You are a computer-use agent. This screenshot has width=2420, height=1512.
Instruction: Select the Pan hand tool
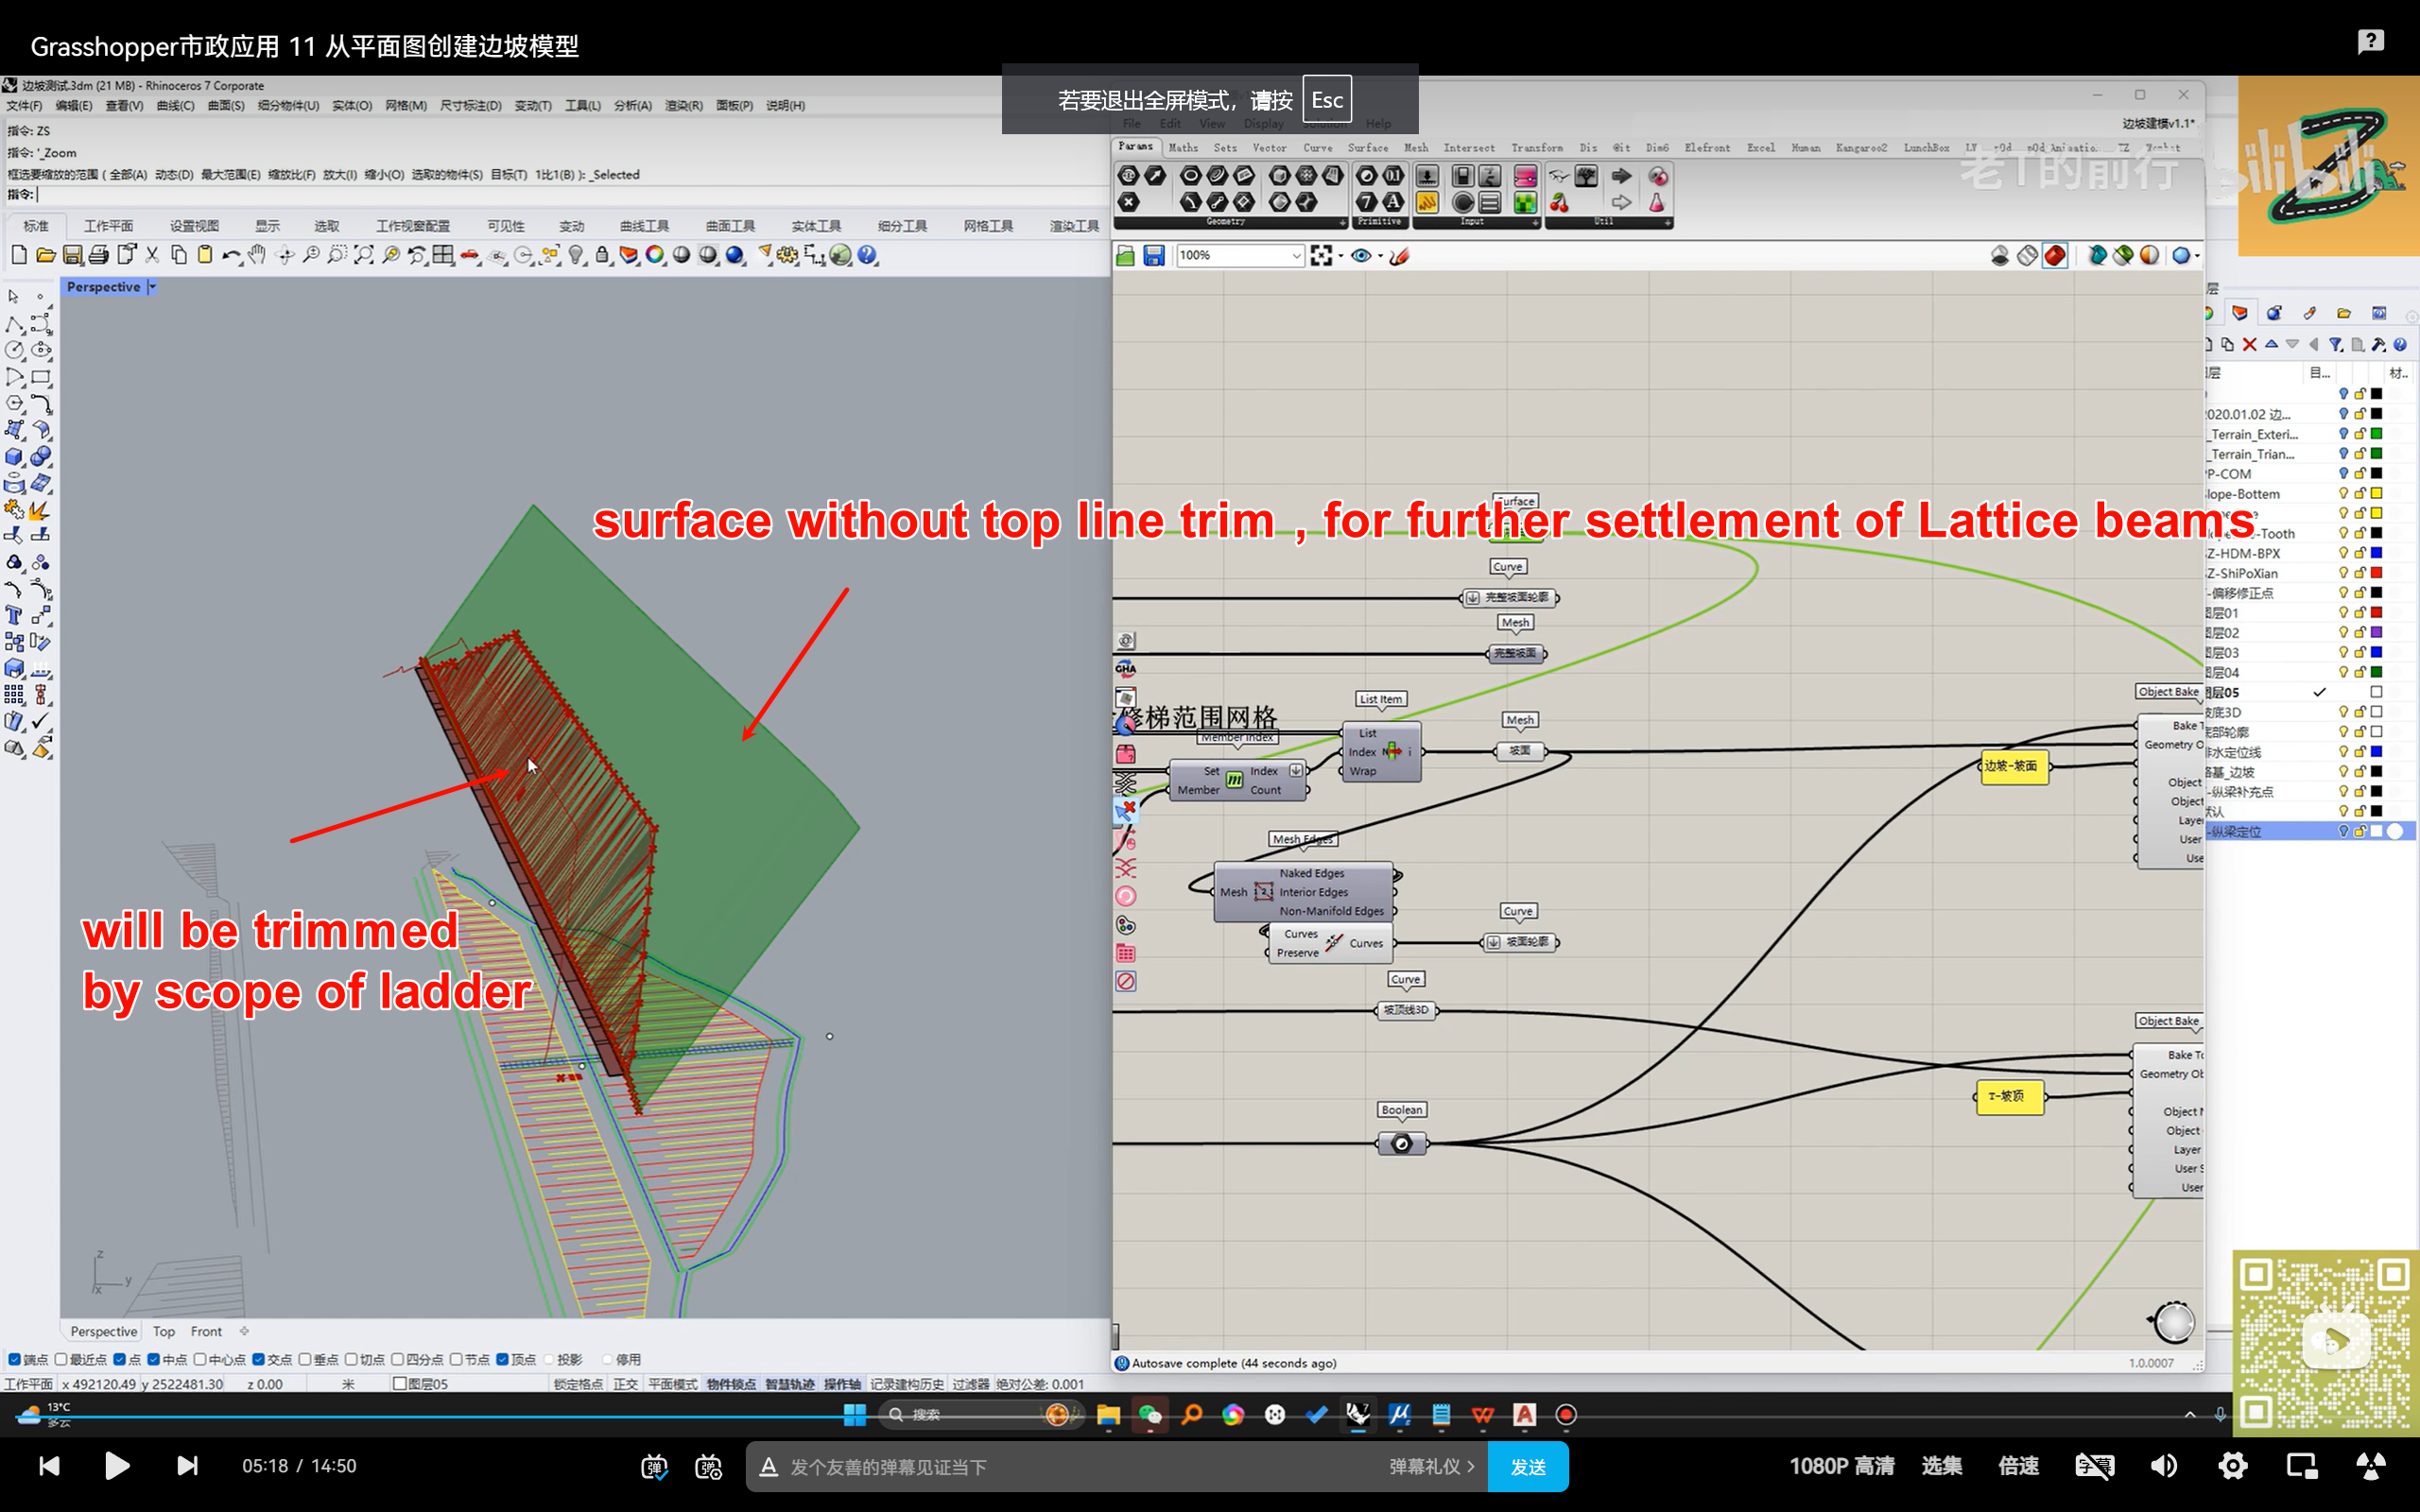tap(257, 255)
